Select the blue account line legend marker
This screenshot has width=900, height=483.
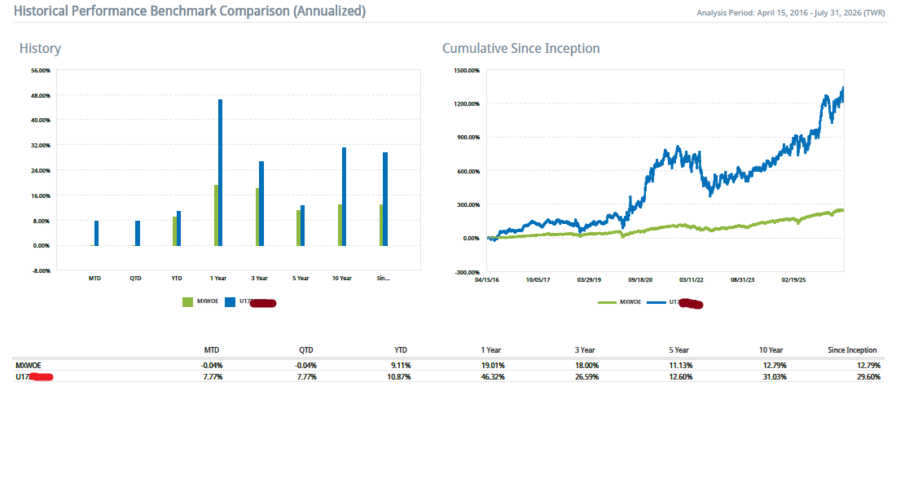[x=656, y=302]
